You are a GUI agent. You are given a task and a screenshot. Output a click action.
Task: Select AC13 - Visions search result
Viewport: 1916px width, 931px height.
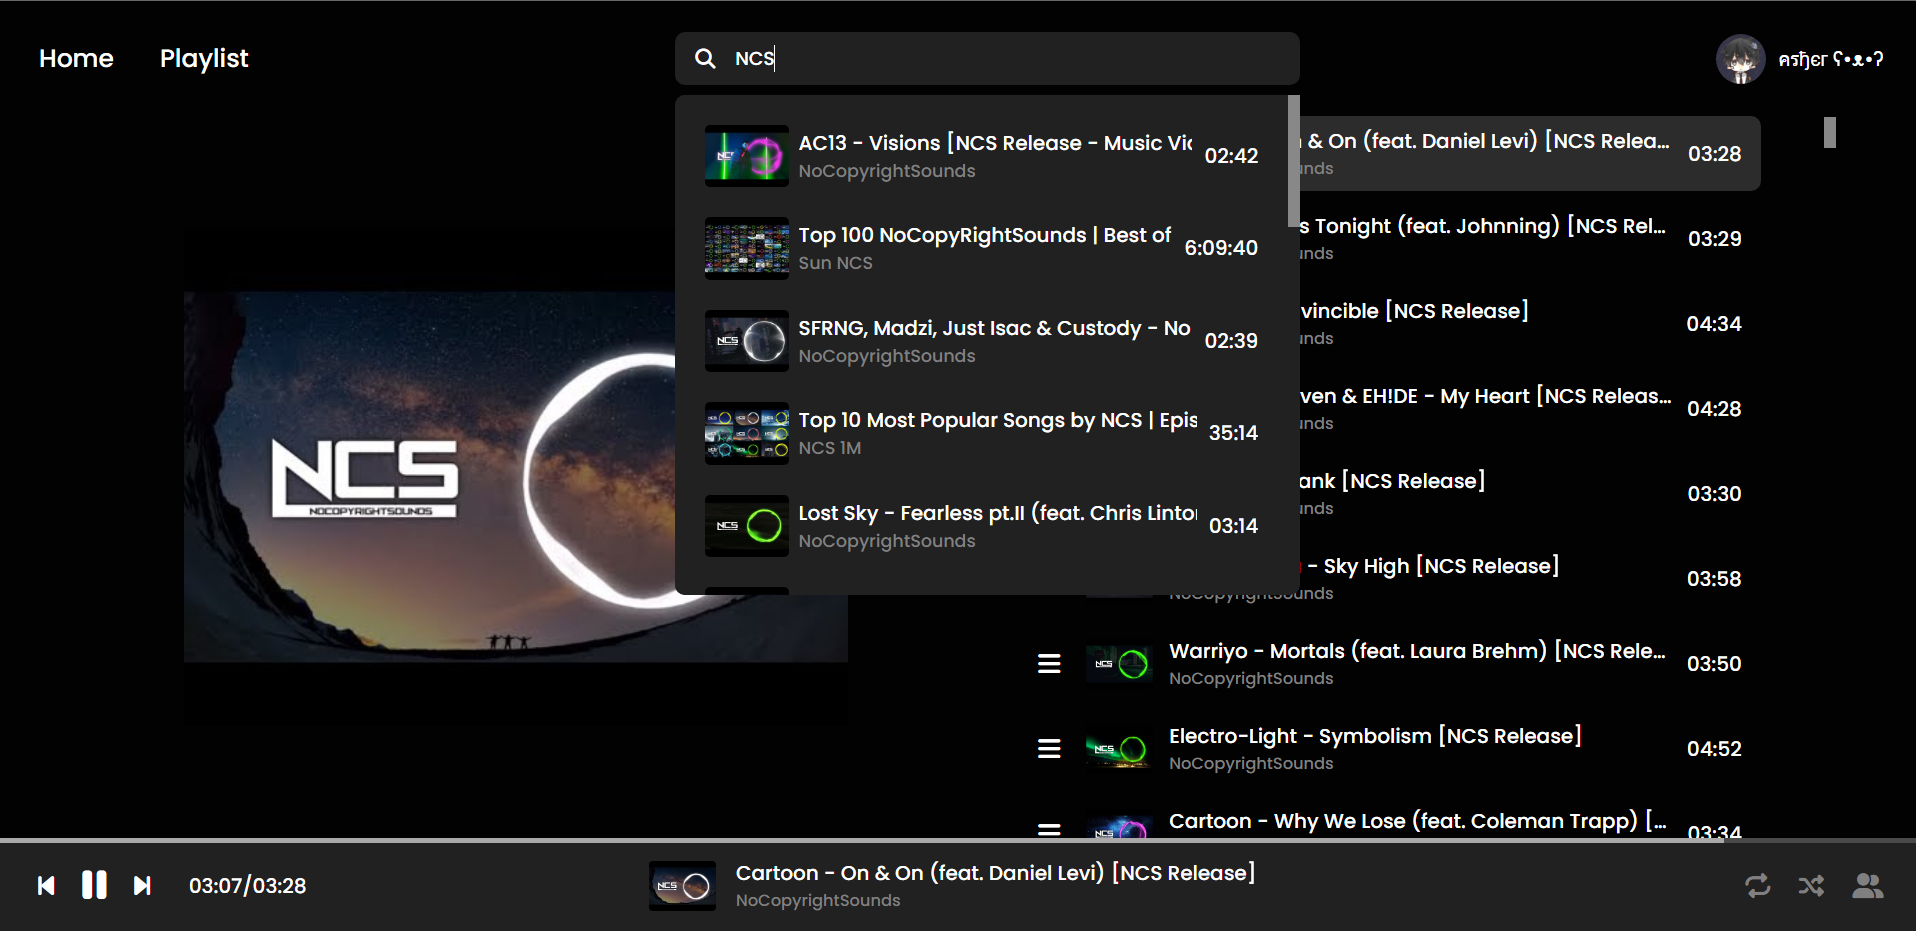tap(981, 156)
